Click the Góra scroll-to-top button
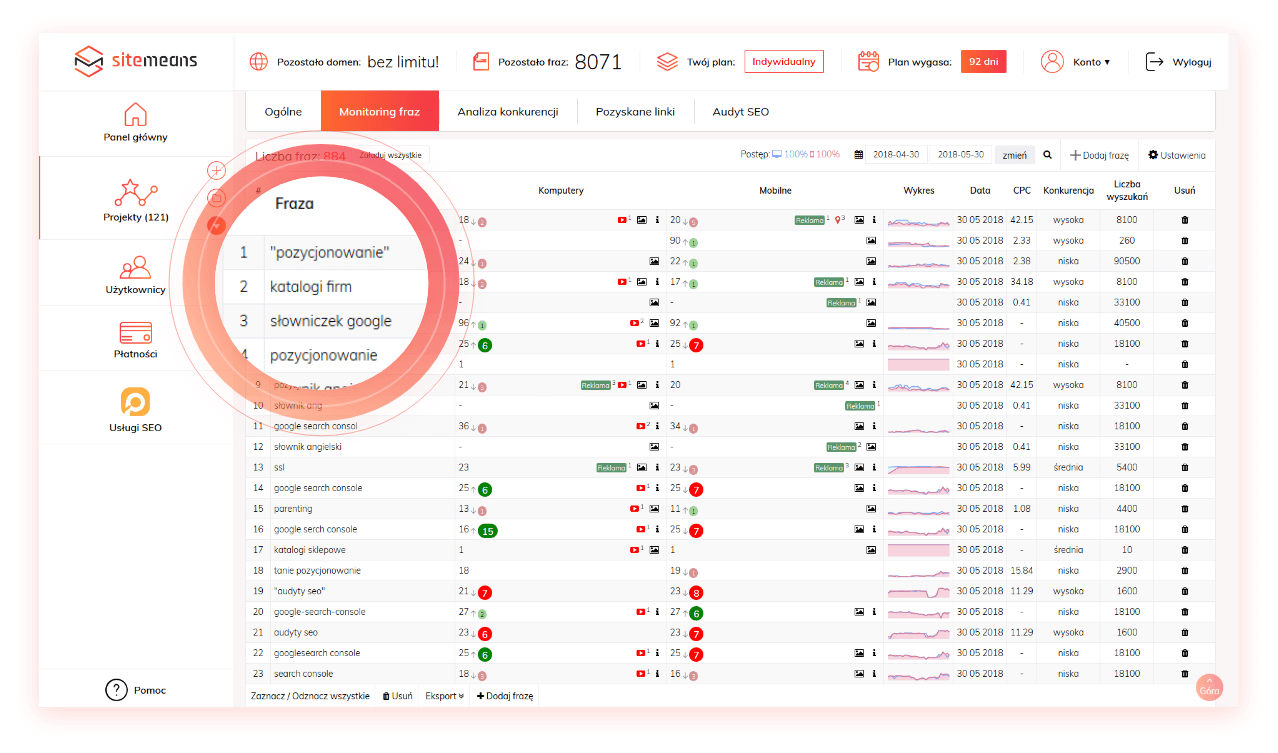Viewport: 1278px width, 753px height. pyautogui.click(x=1209, y=689)
